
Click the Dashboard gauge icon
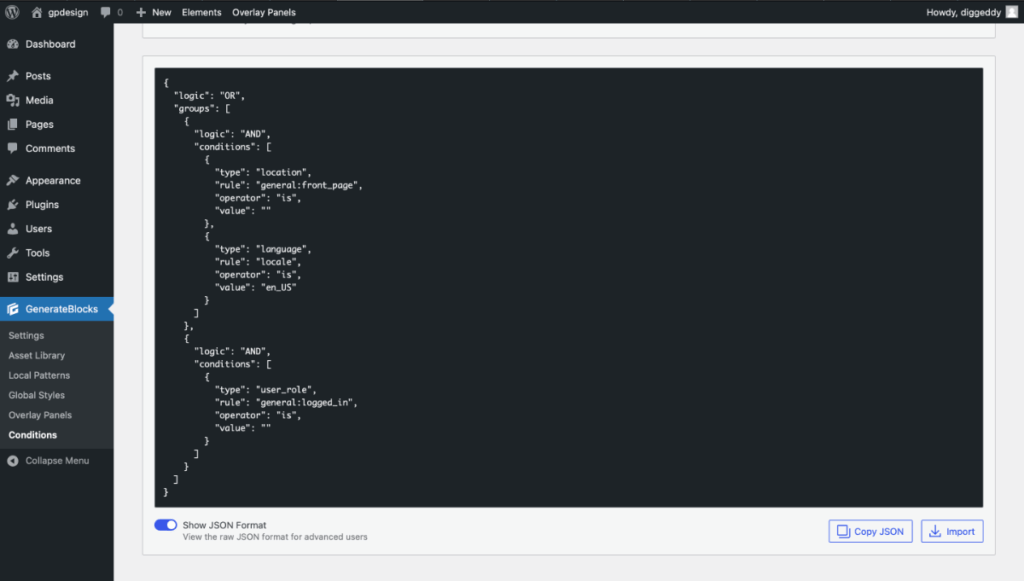click(x=12, y=44)
